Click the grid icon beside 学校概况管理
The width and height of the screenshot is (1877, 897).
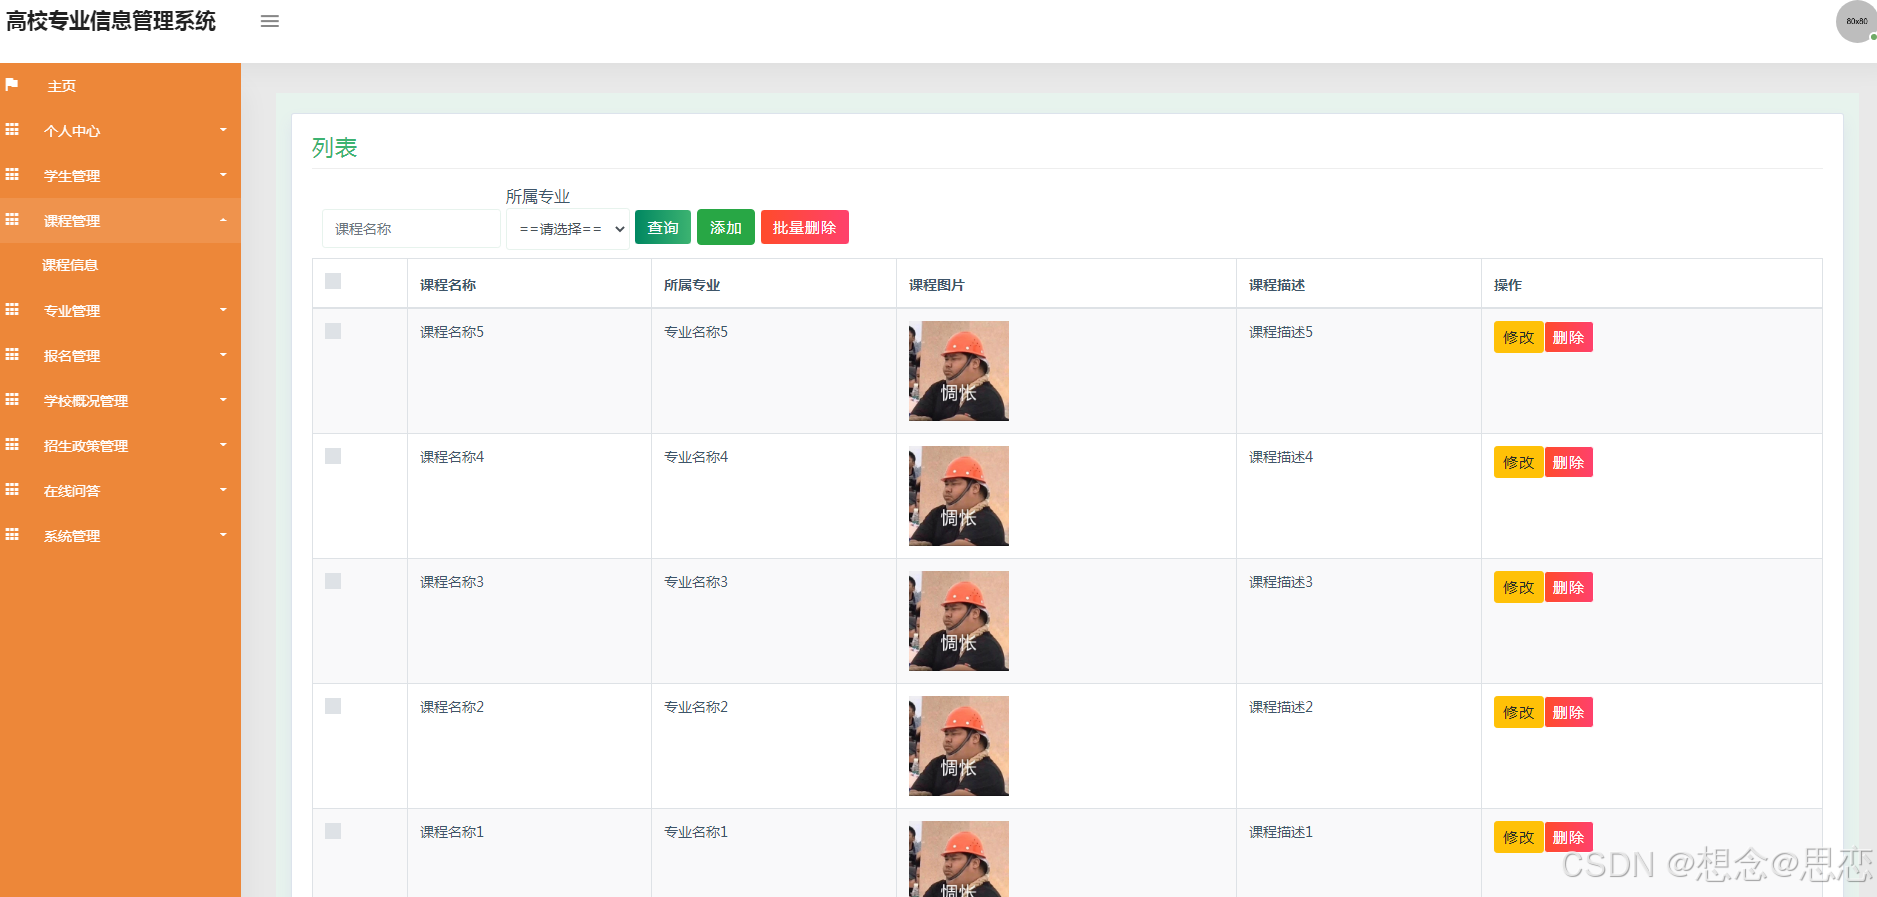point(12,400)
